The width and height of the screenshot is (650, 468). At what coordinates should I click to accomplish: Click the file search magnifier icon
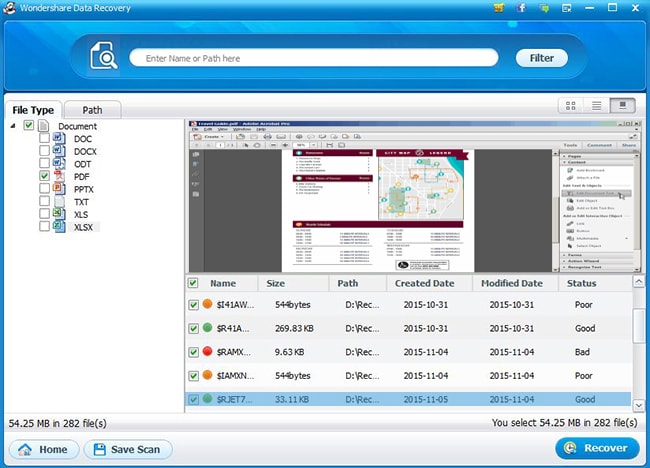(104, 56)
